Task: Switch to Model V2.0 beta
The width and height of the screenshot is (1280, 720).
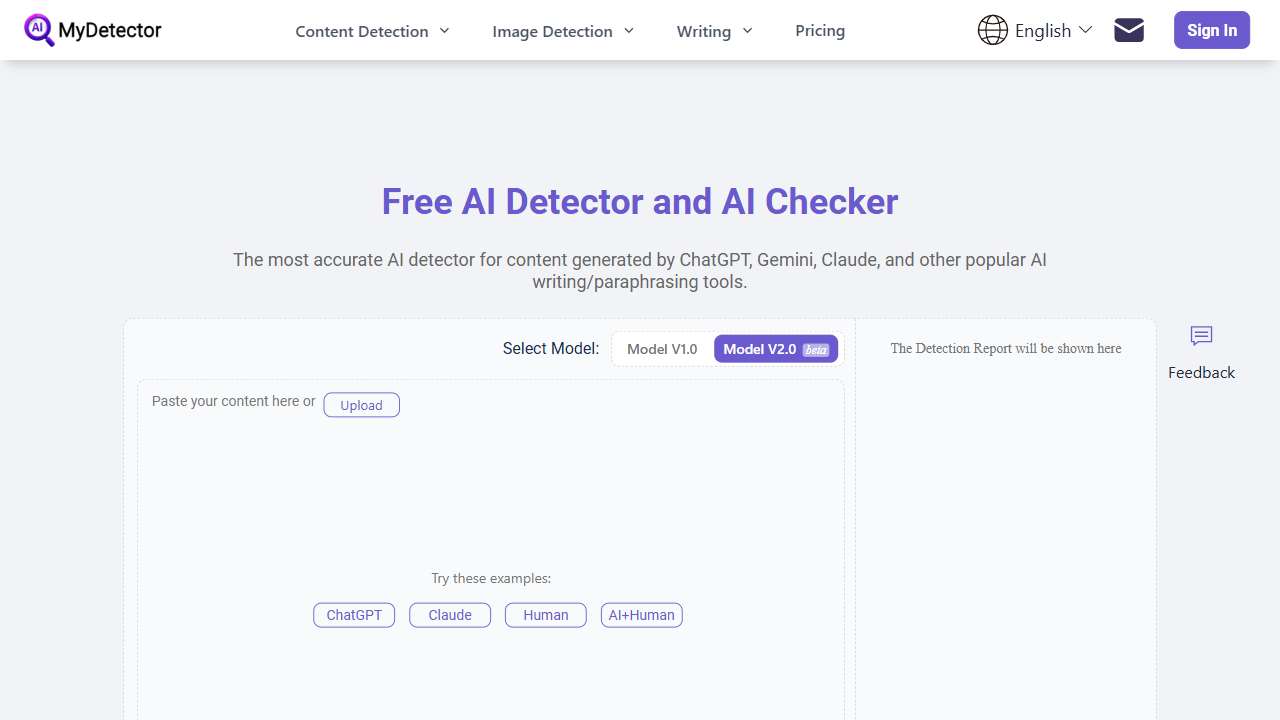Action: [776, 348]
